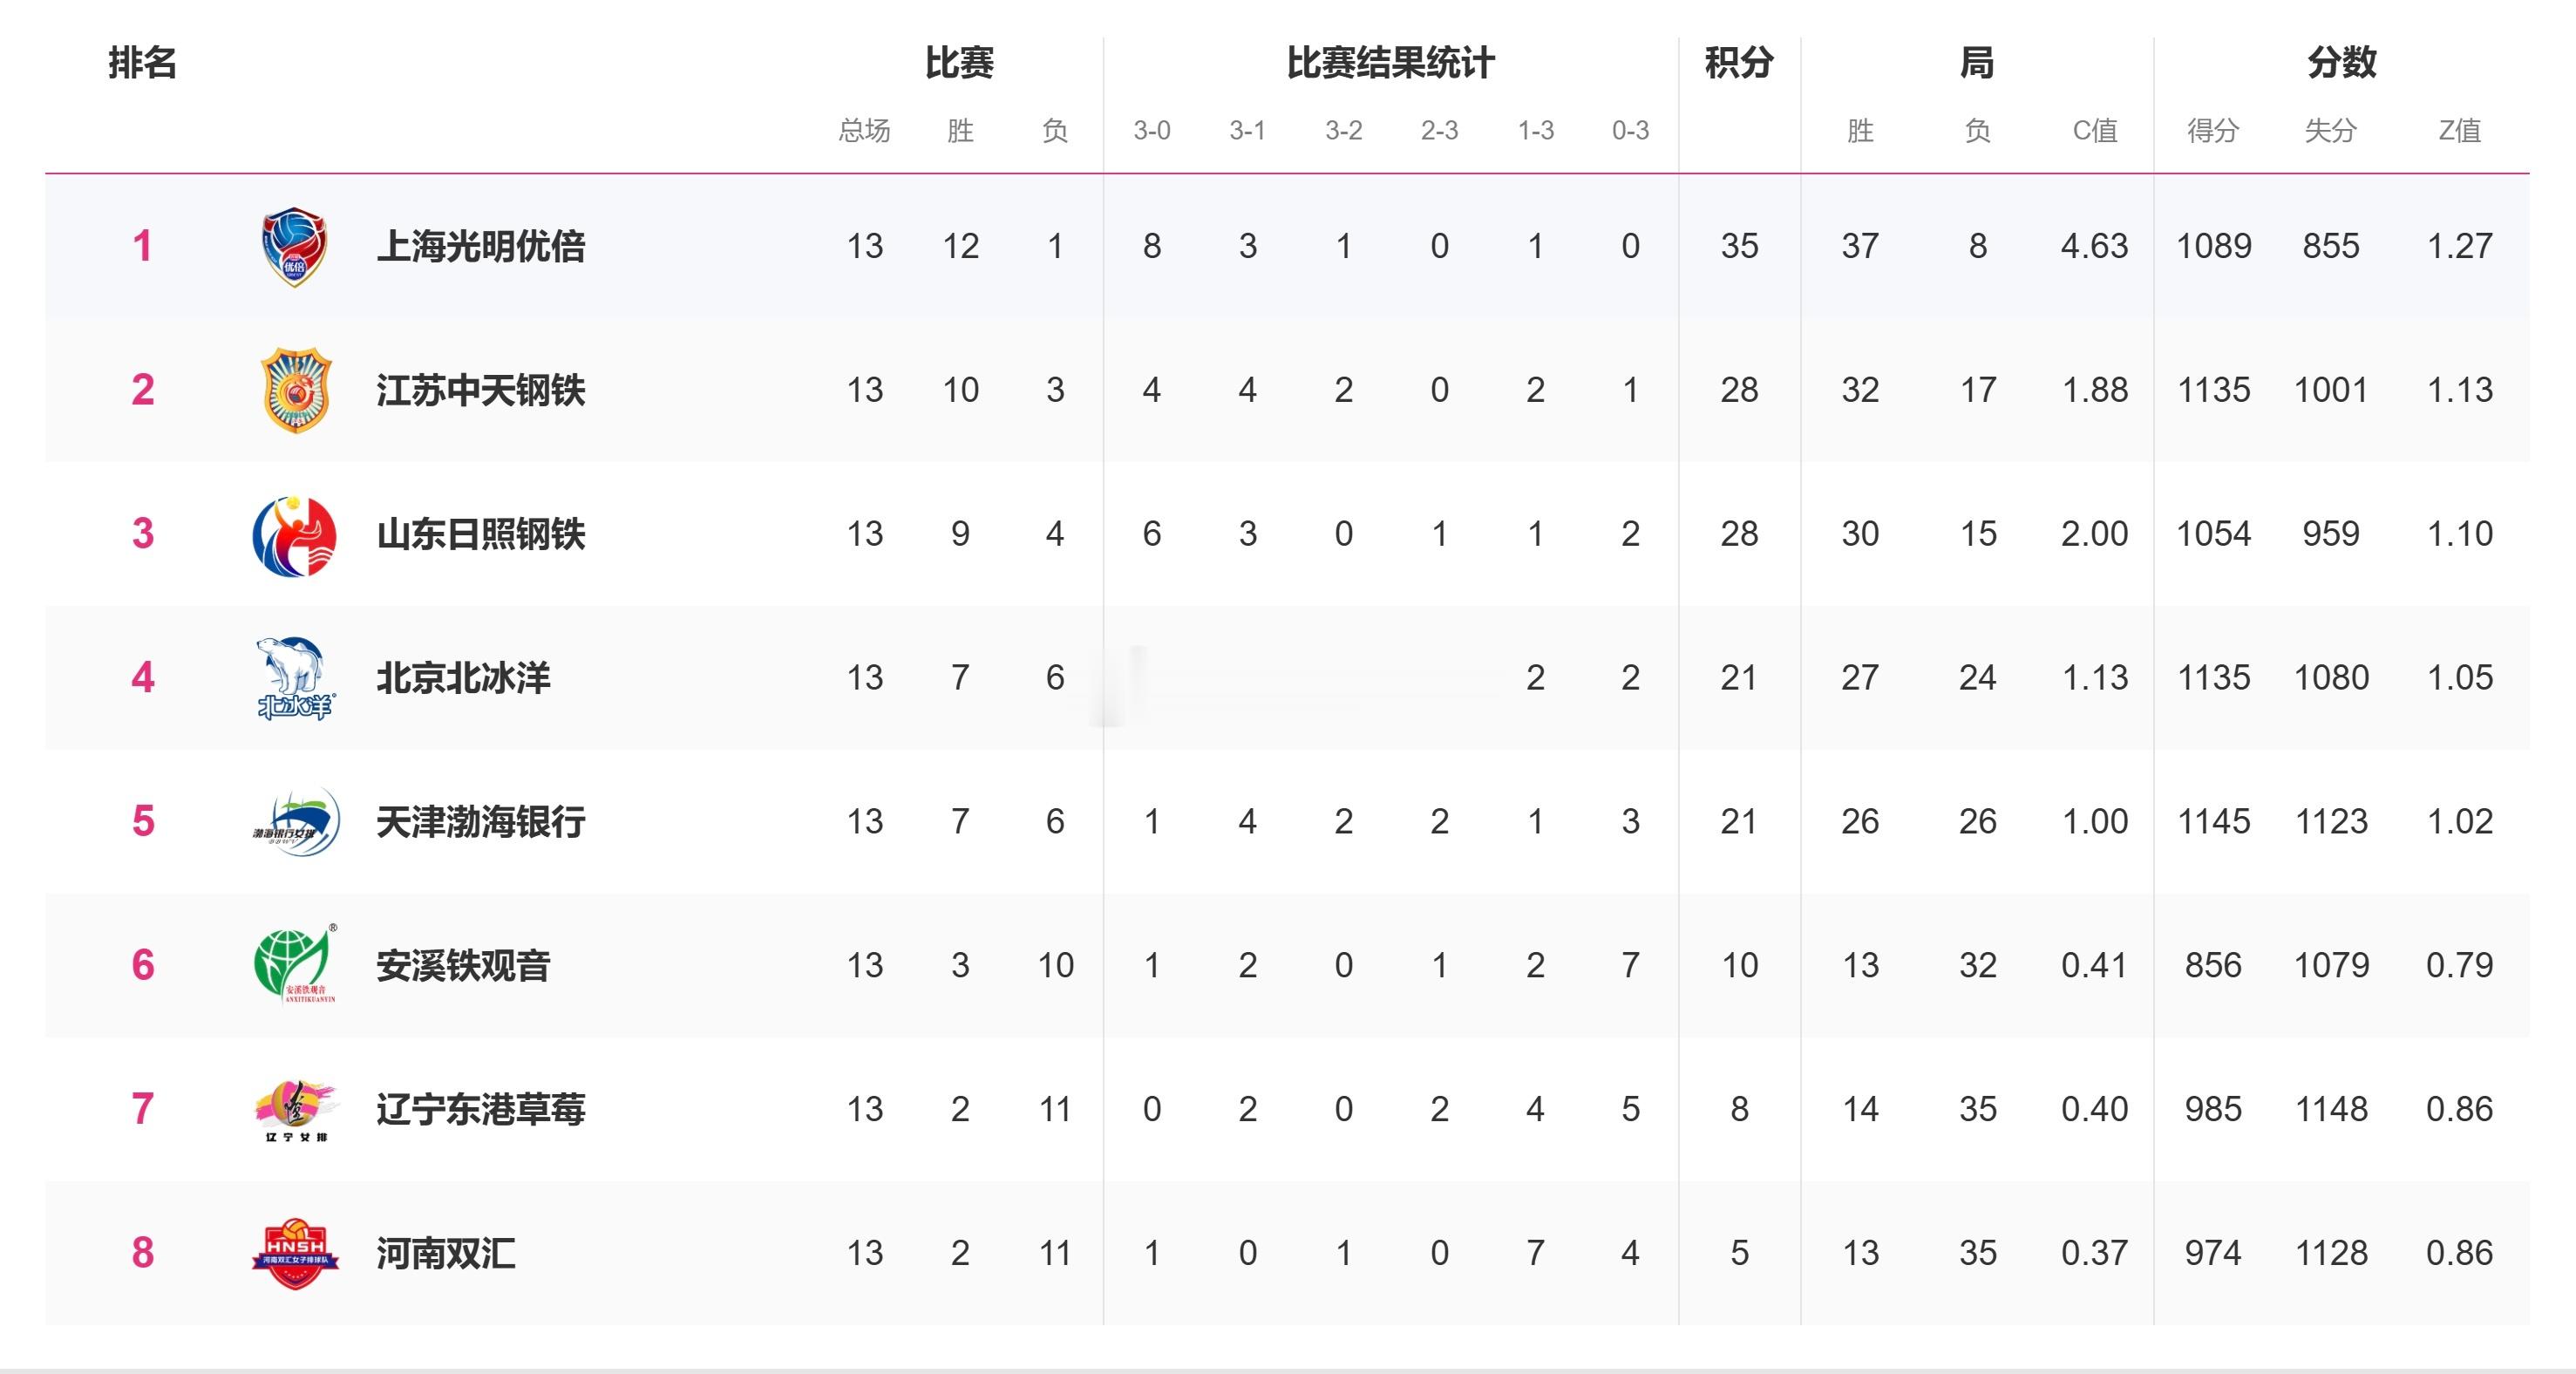Click the 排名 column header
Screen dimensions: 2576x1374
pyautogui.click(x=143, y=63)
